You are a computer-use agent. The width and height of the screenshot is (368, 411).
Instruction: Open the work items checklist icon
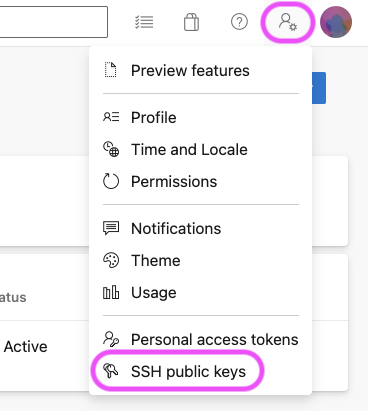coord(144,22)
